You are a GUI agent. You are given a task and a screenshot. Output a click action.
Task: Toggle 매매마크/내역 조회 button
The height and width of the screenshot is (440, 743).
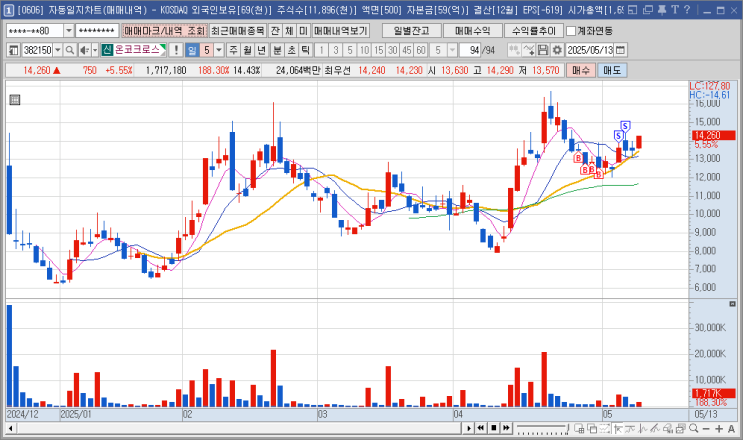click(x=164, y=31)
